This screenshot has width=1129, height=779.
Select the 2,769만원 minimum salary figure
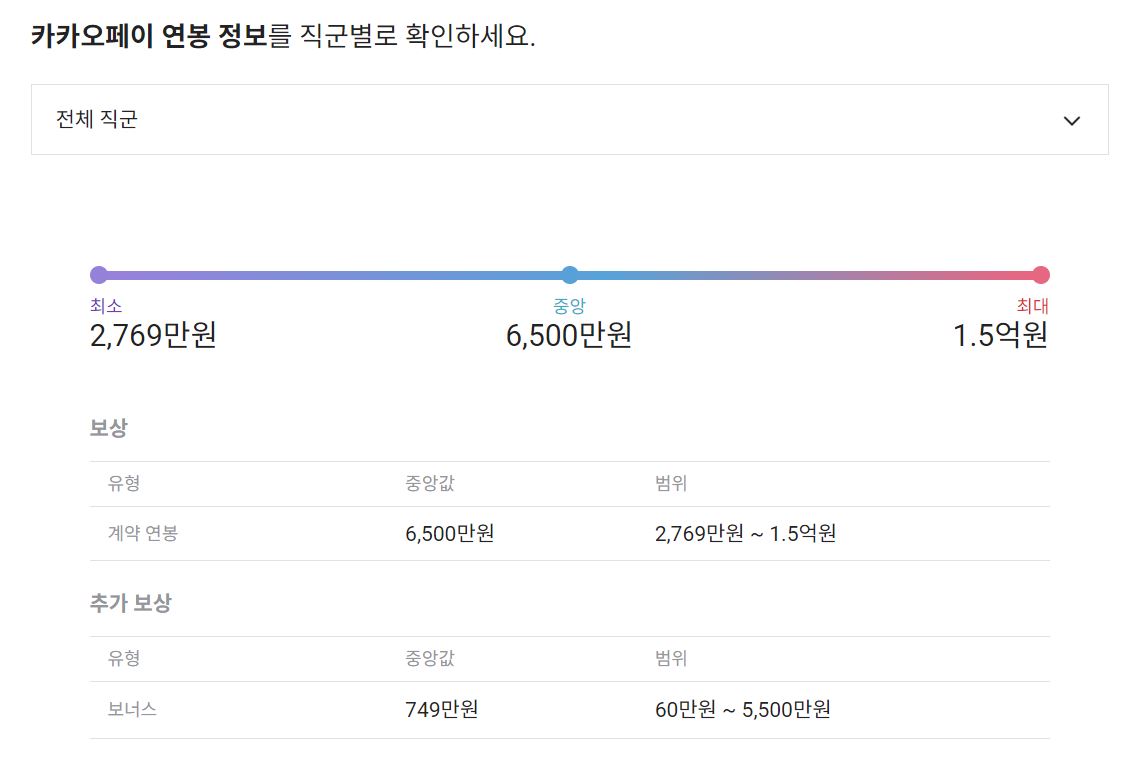[150, 335]
